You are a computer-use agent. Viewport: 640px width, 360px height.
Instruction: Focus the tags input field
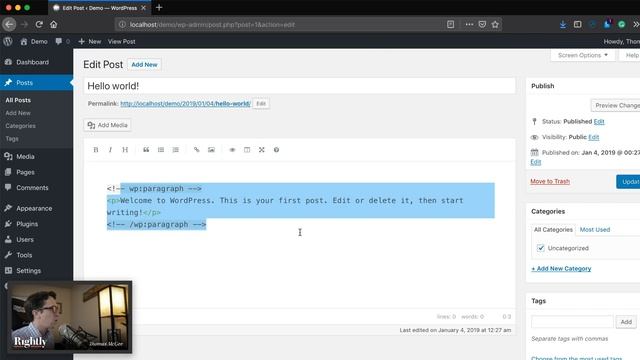click(572, 322)
